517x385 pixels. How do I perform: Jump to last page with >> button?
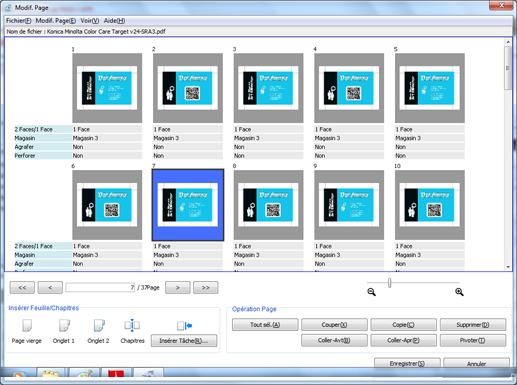(206, 288)
